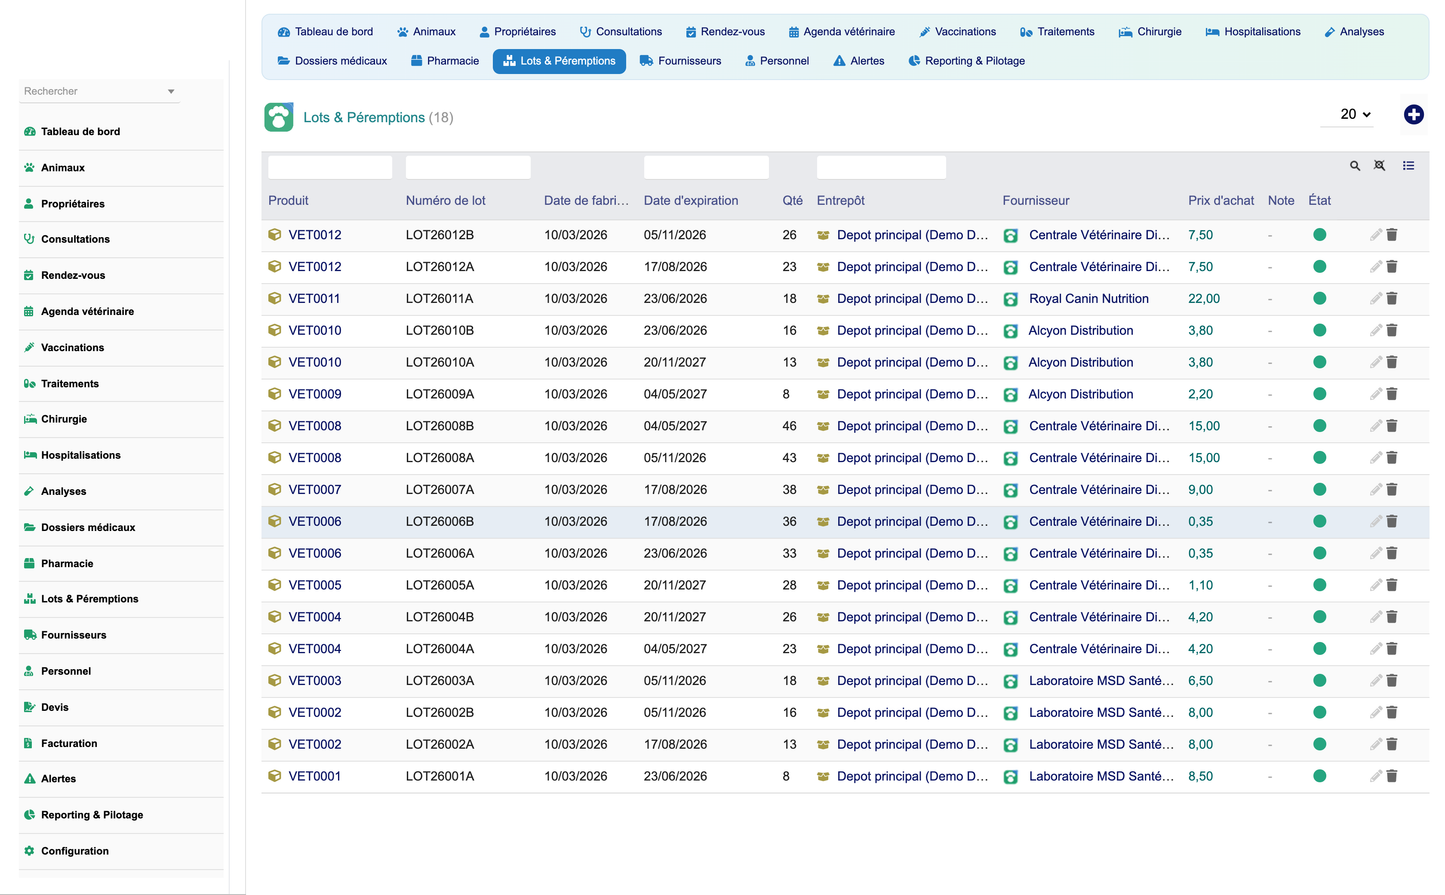Viewport: 1445px width, 895px height.
Task: Delete lot LOT26012A using trash icon
Action: [x=1392, y=267]
